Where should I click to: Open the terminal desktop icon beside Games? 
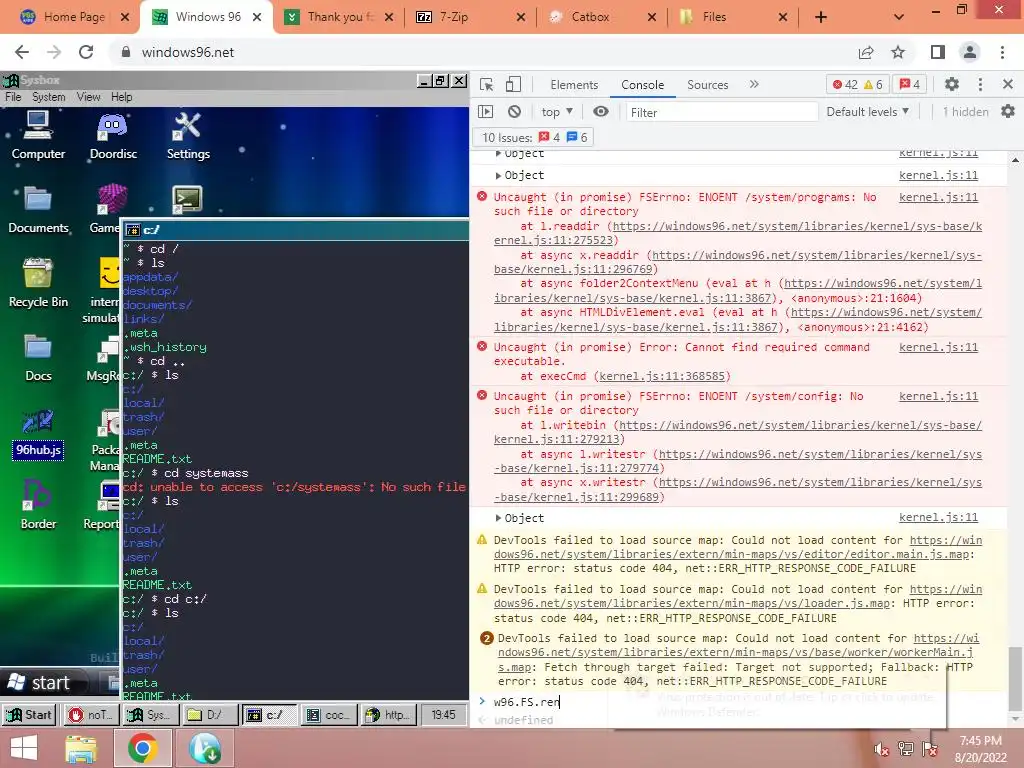click(x=187, y=199)
